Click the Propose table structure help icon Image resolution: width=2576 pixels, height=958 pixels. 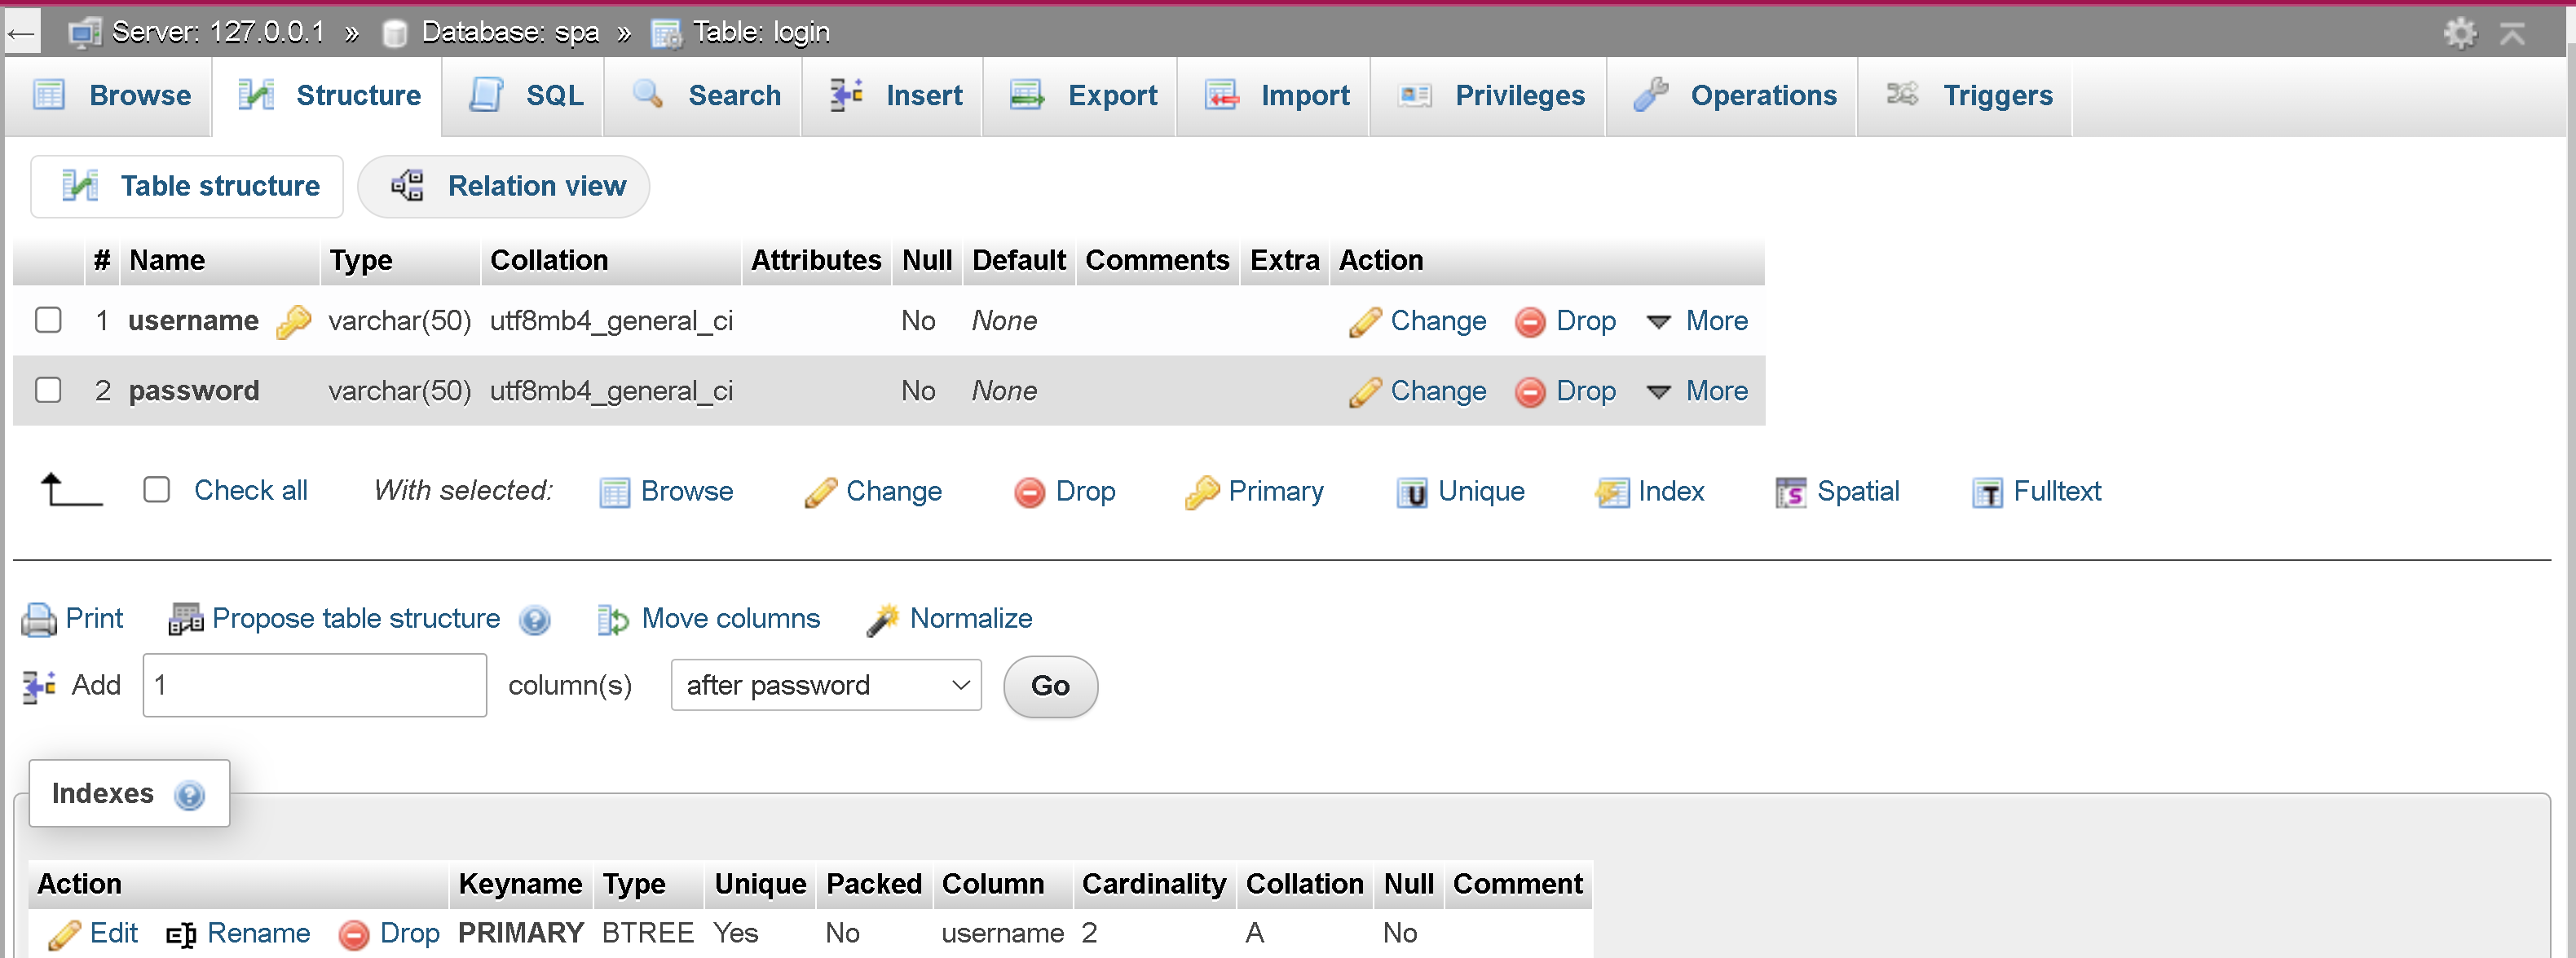[535, 620]
